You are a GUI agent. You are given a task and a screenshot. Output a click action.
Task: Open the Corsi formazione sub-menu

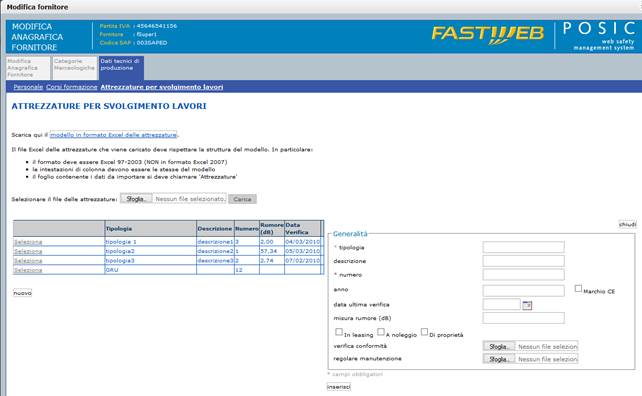click(x=72, y=87)
